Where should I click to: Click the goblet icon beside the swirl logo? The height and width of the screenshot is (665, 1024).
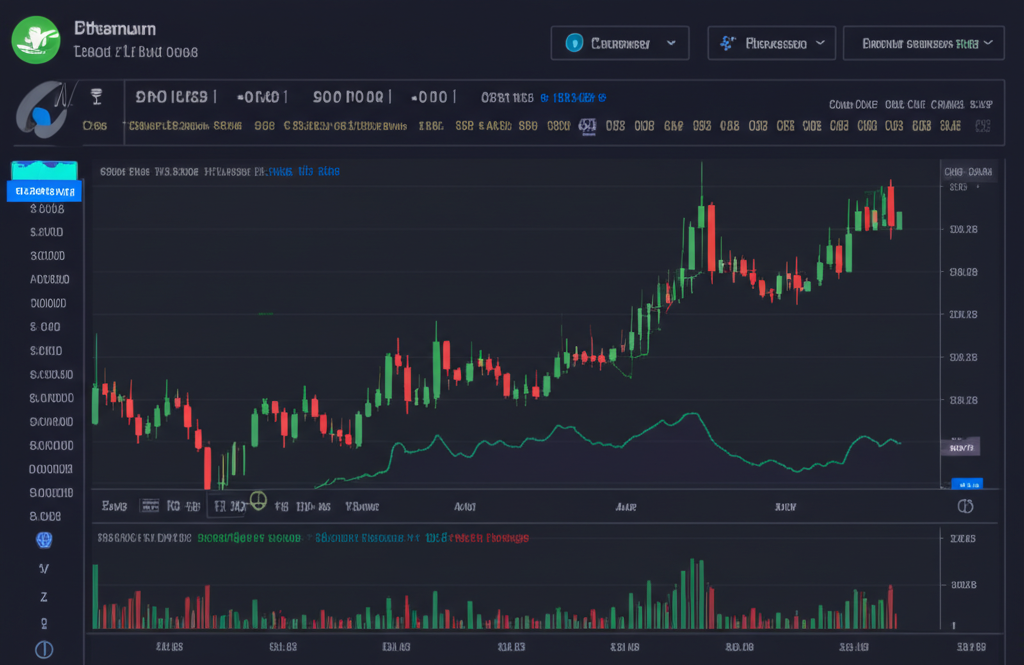point(97,97)
